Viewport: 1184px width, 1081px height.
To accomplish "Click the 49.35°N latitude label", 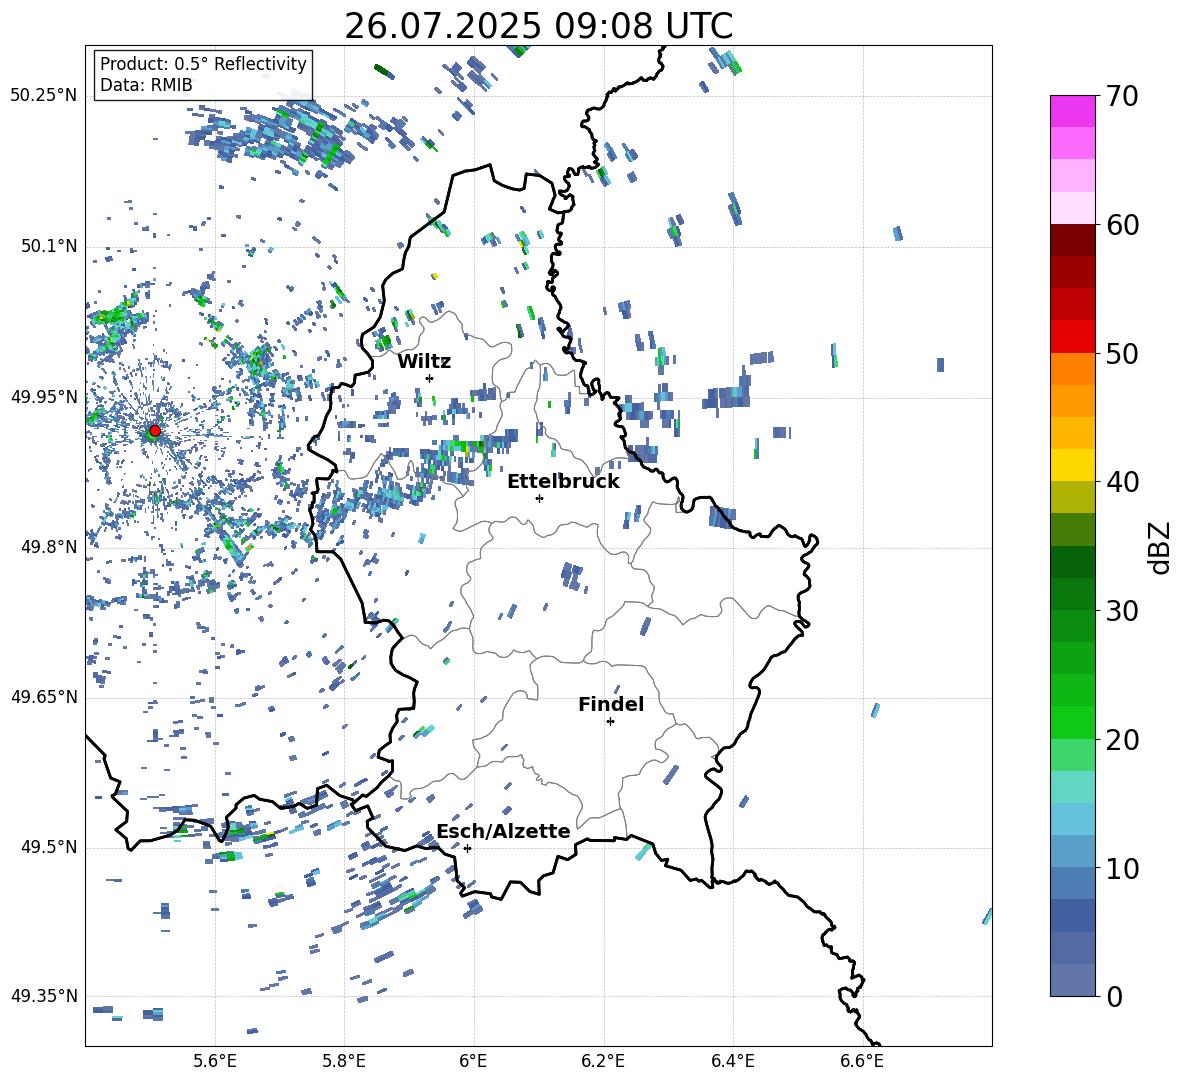I will pos(44,996).
